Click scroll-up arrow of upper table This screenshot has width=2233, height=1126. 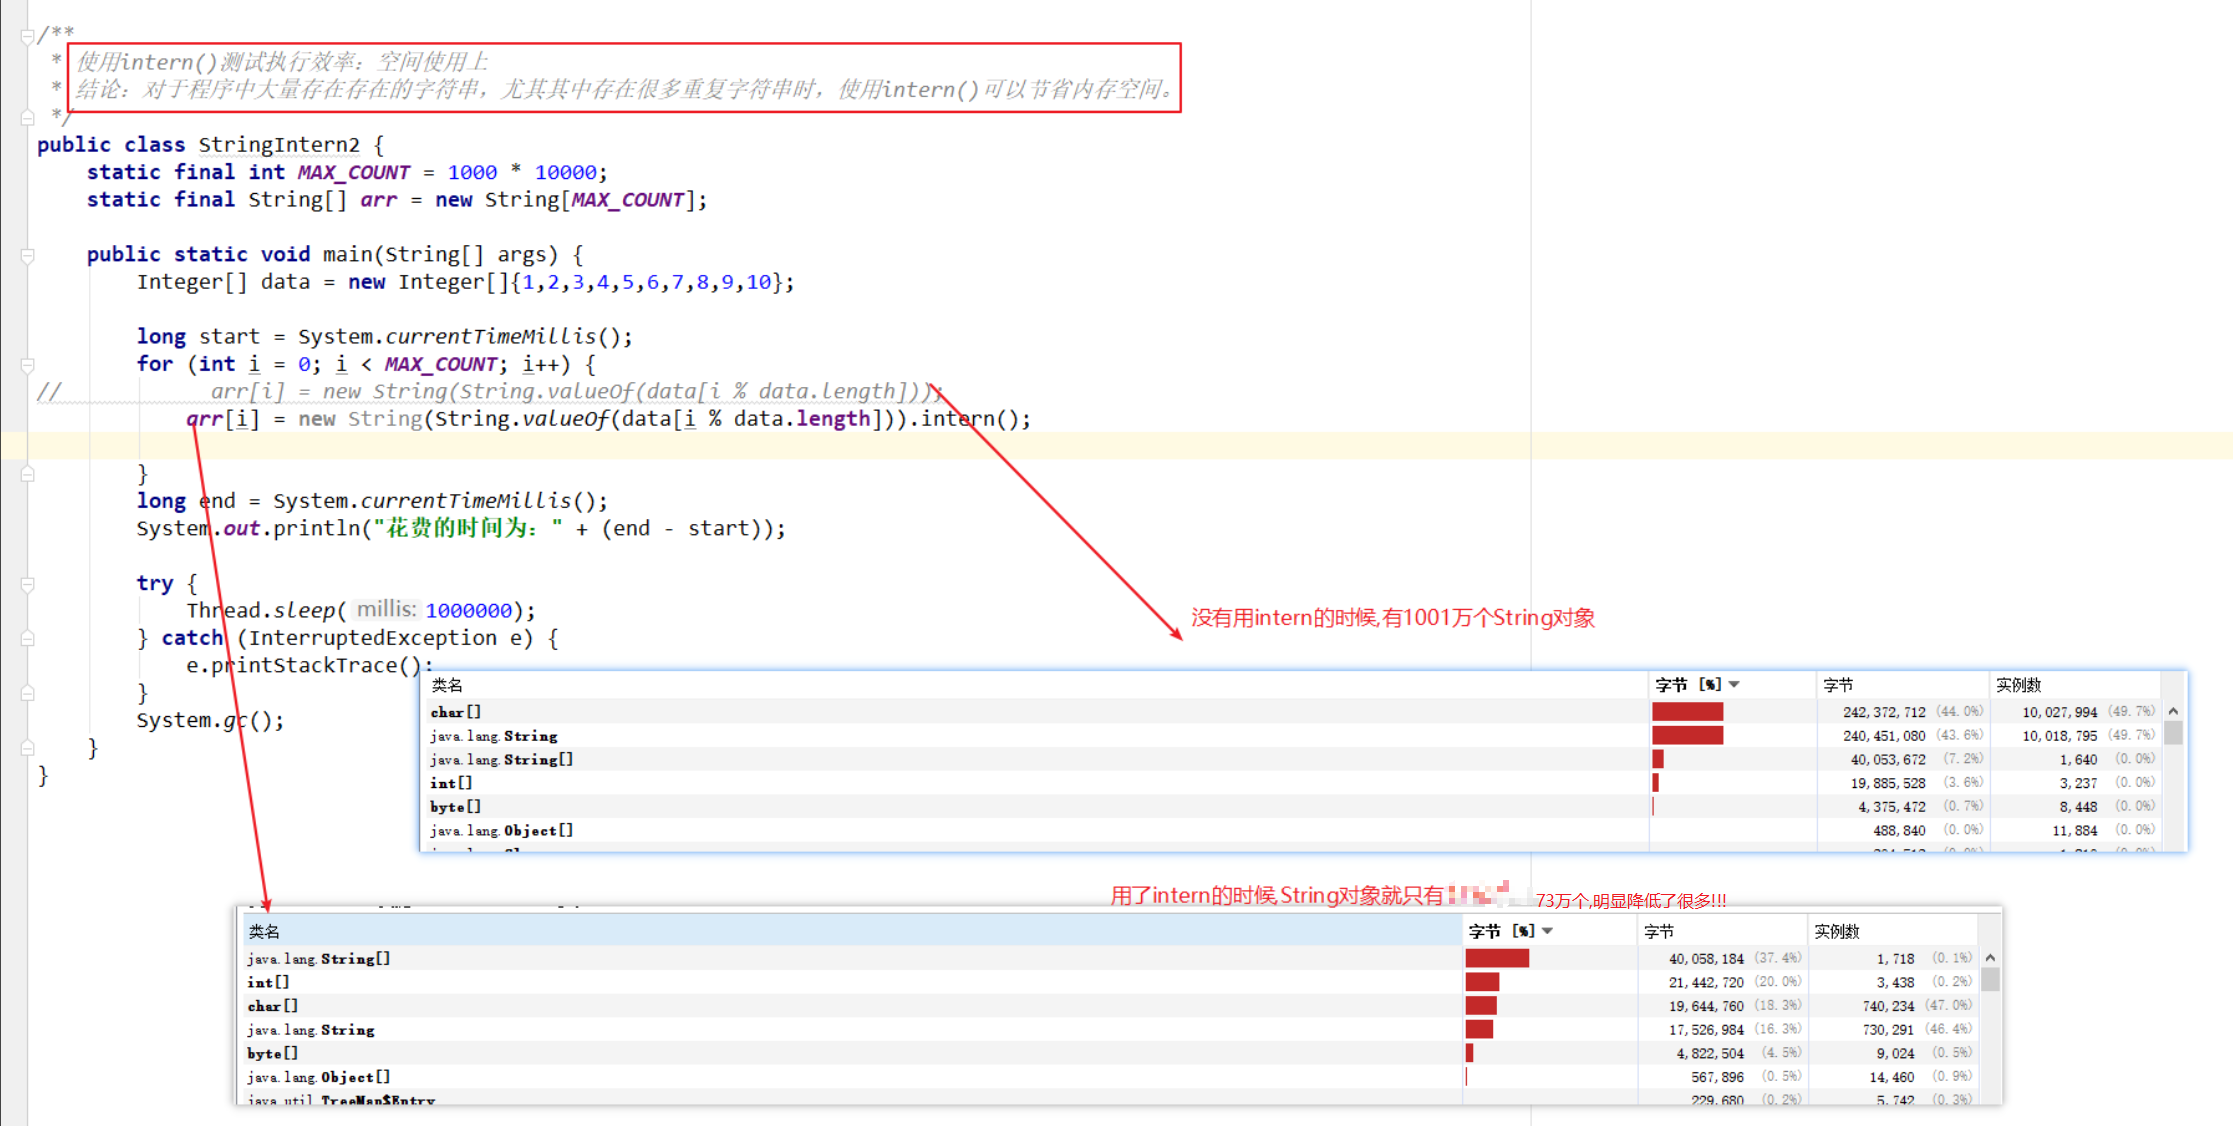point(2173,711)
